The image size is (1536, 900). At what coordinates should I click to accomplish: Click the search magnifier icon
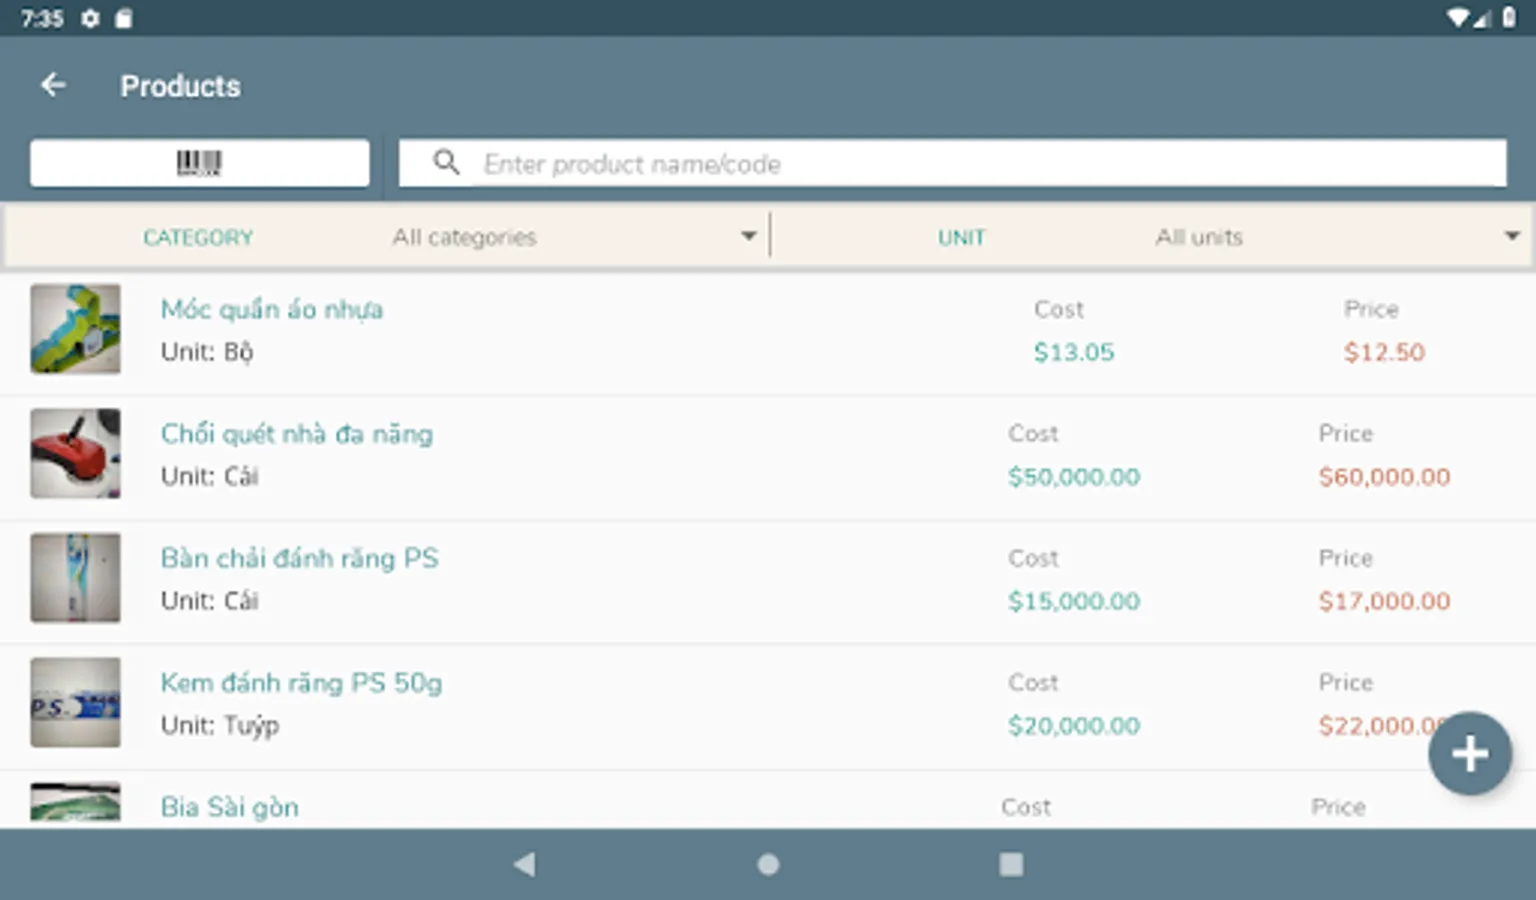446,163
